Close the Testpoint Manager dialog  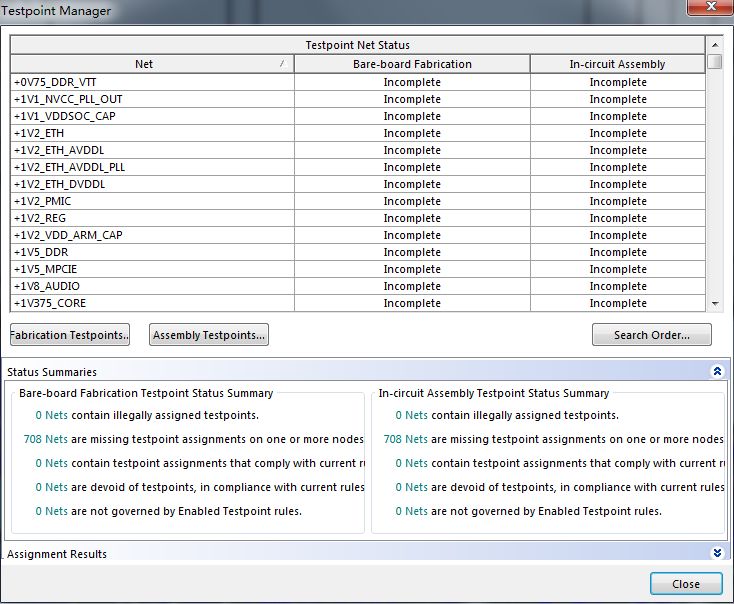tap(686, 584)
